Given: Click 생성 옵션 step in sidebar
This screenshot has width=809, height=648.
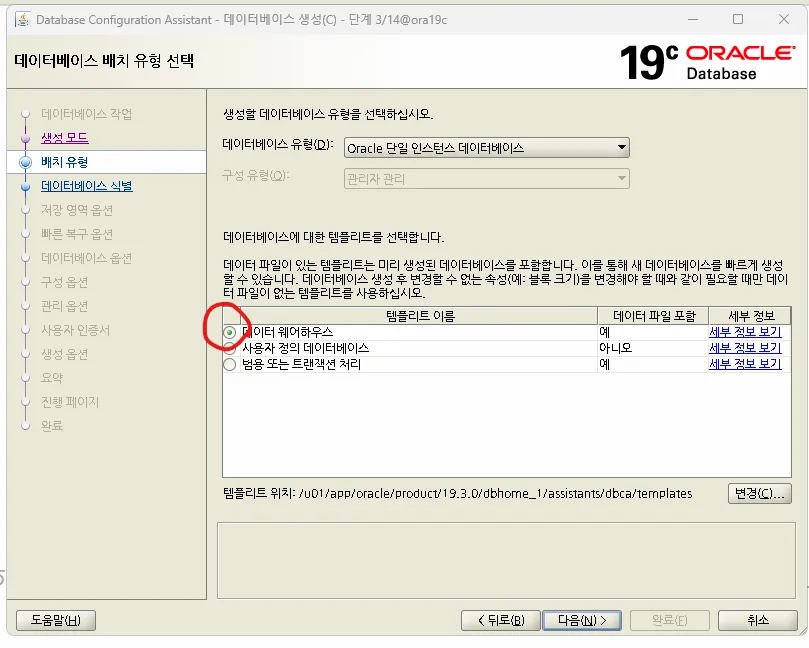Looking at the screenshot, I should click(64, 354).
